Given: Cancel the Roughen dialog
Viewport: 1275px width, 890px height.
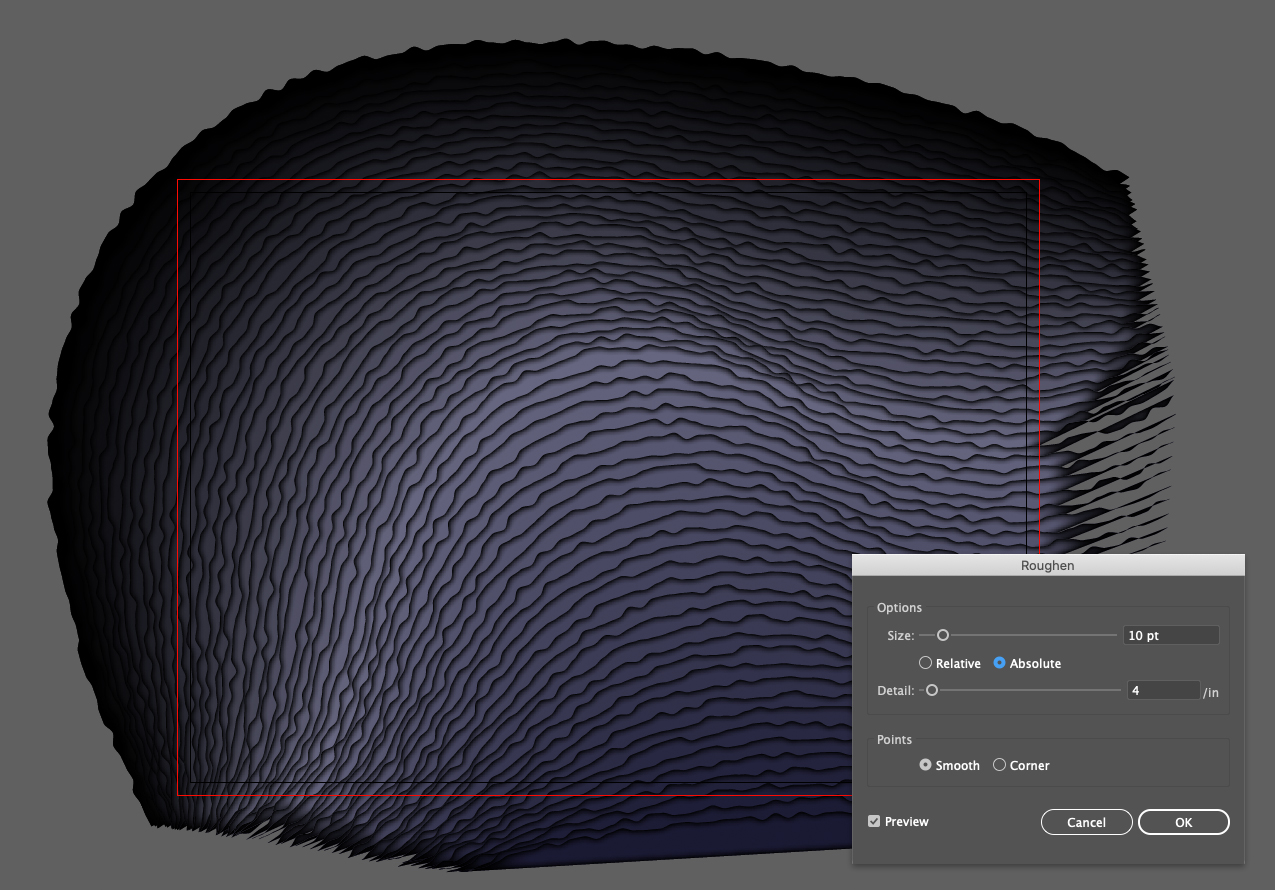Looking at the screenshot, I should [1086, 821].
